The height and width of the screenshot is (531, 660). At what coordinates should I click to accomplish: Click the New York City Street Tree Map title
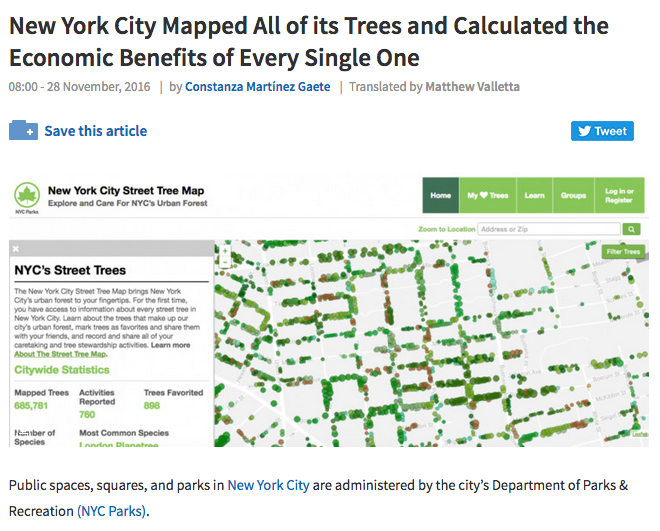pos(126,191)
